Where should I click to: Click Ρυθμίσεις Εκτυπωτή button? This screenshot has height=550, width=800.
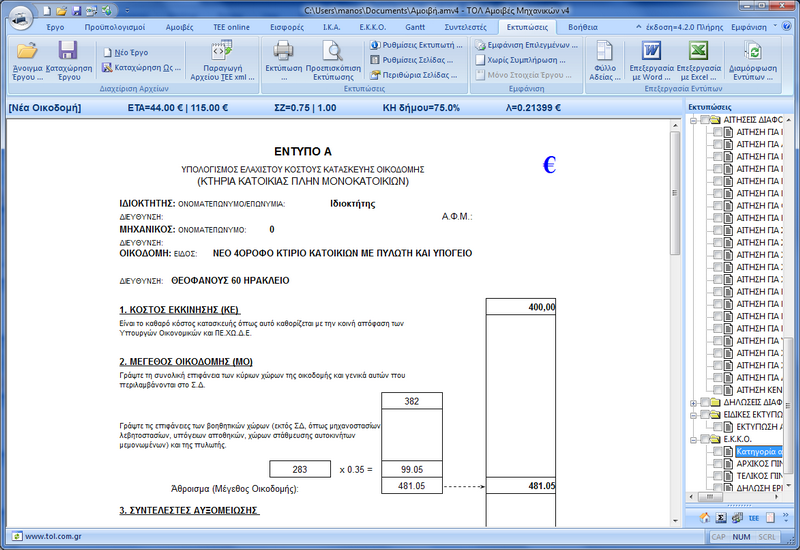tap(417, 45)
